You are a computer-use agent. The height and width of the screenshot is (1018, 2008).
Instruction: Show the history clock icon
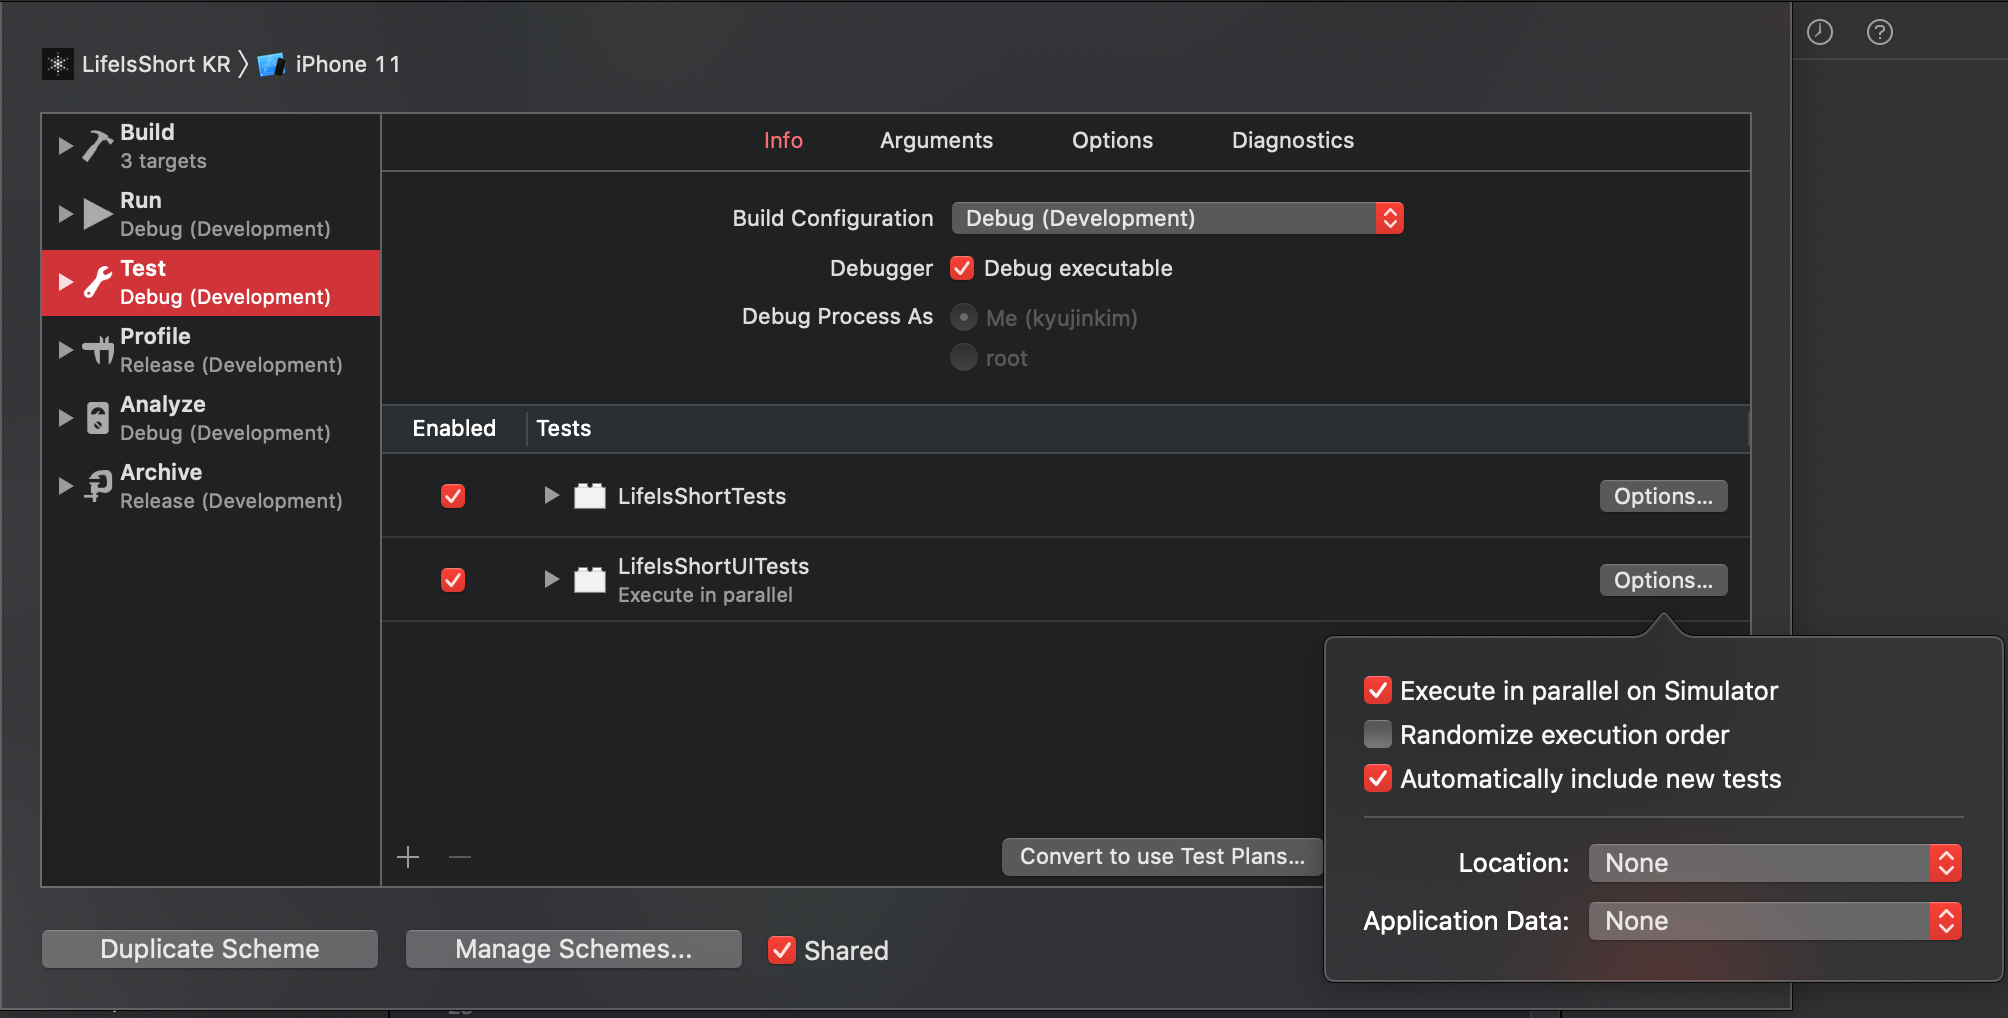point(1819,32)
